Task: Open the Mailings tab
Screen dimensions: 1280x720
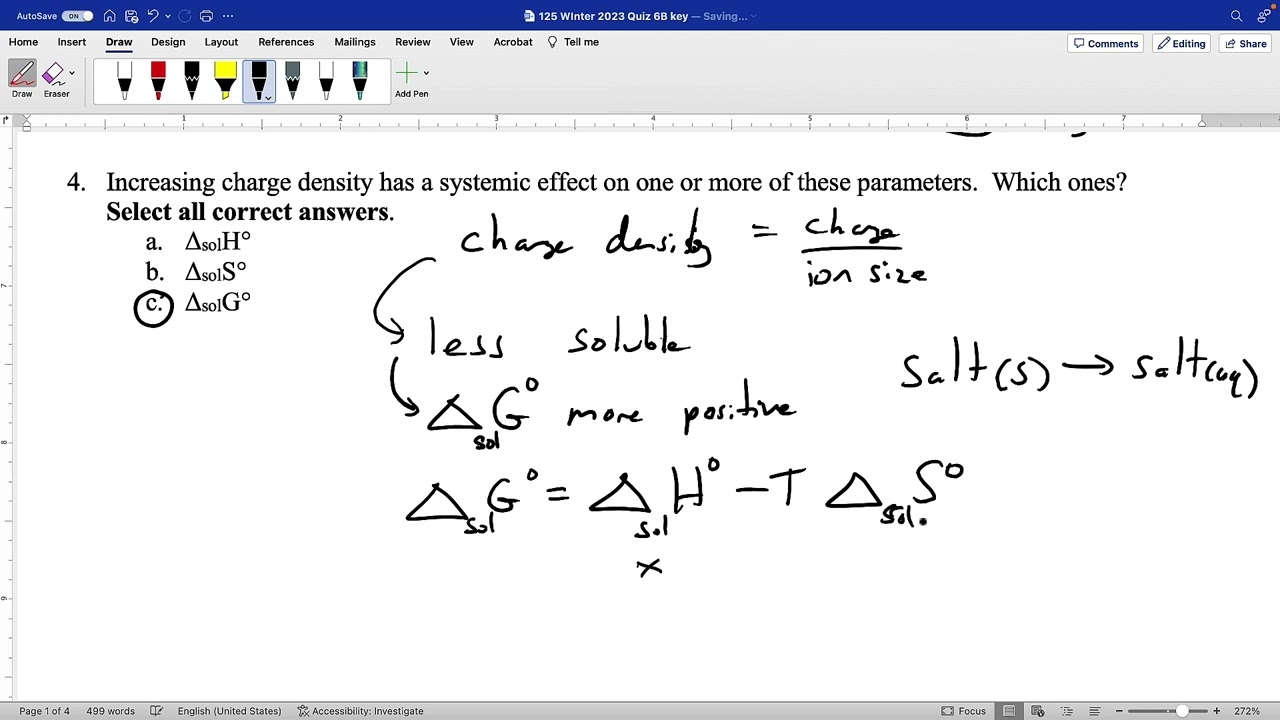Action: [355, 42]
